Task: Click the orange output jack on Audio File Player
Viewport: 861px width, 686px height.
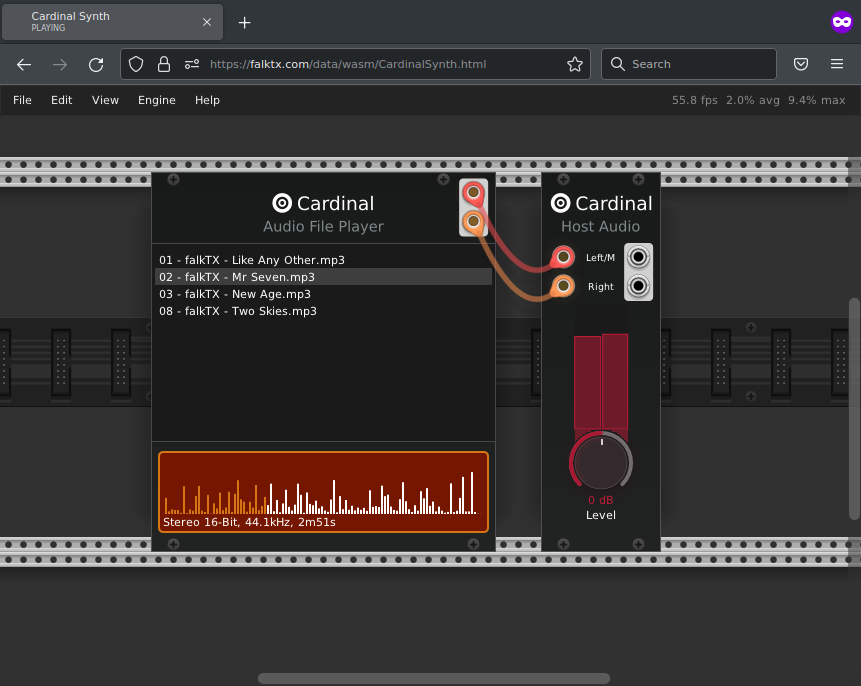Action: pos(473,222)
